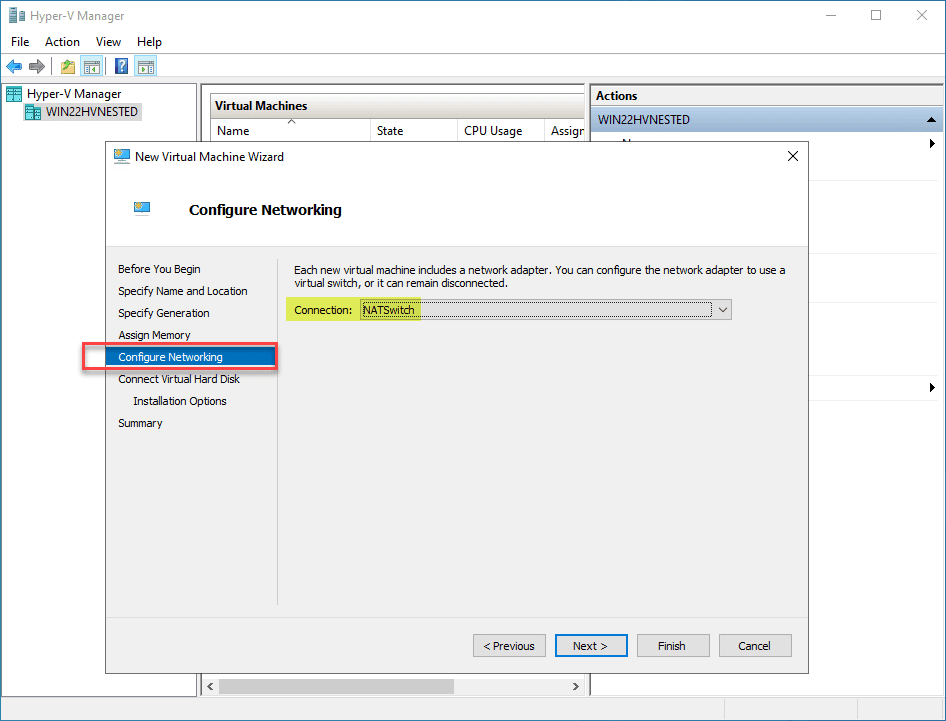Close the New Virtual Machine Wizard dialog
Image resolution: width=946 pixels, height=721 pixels.
click(793, 156)
